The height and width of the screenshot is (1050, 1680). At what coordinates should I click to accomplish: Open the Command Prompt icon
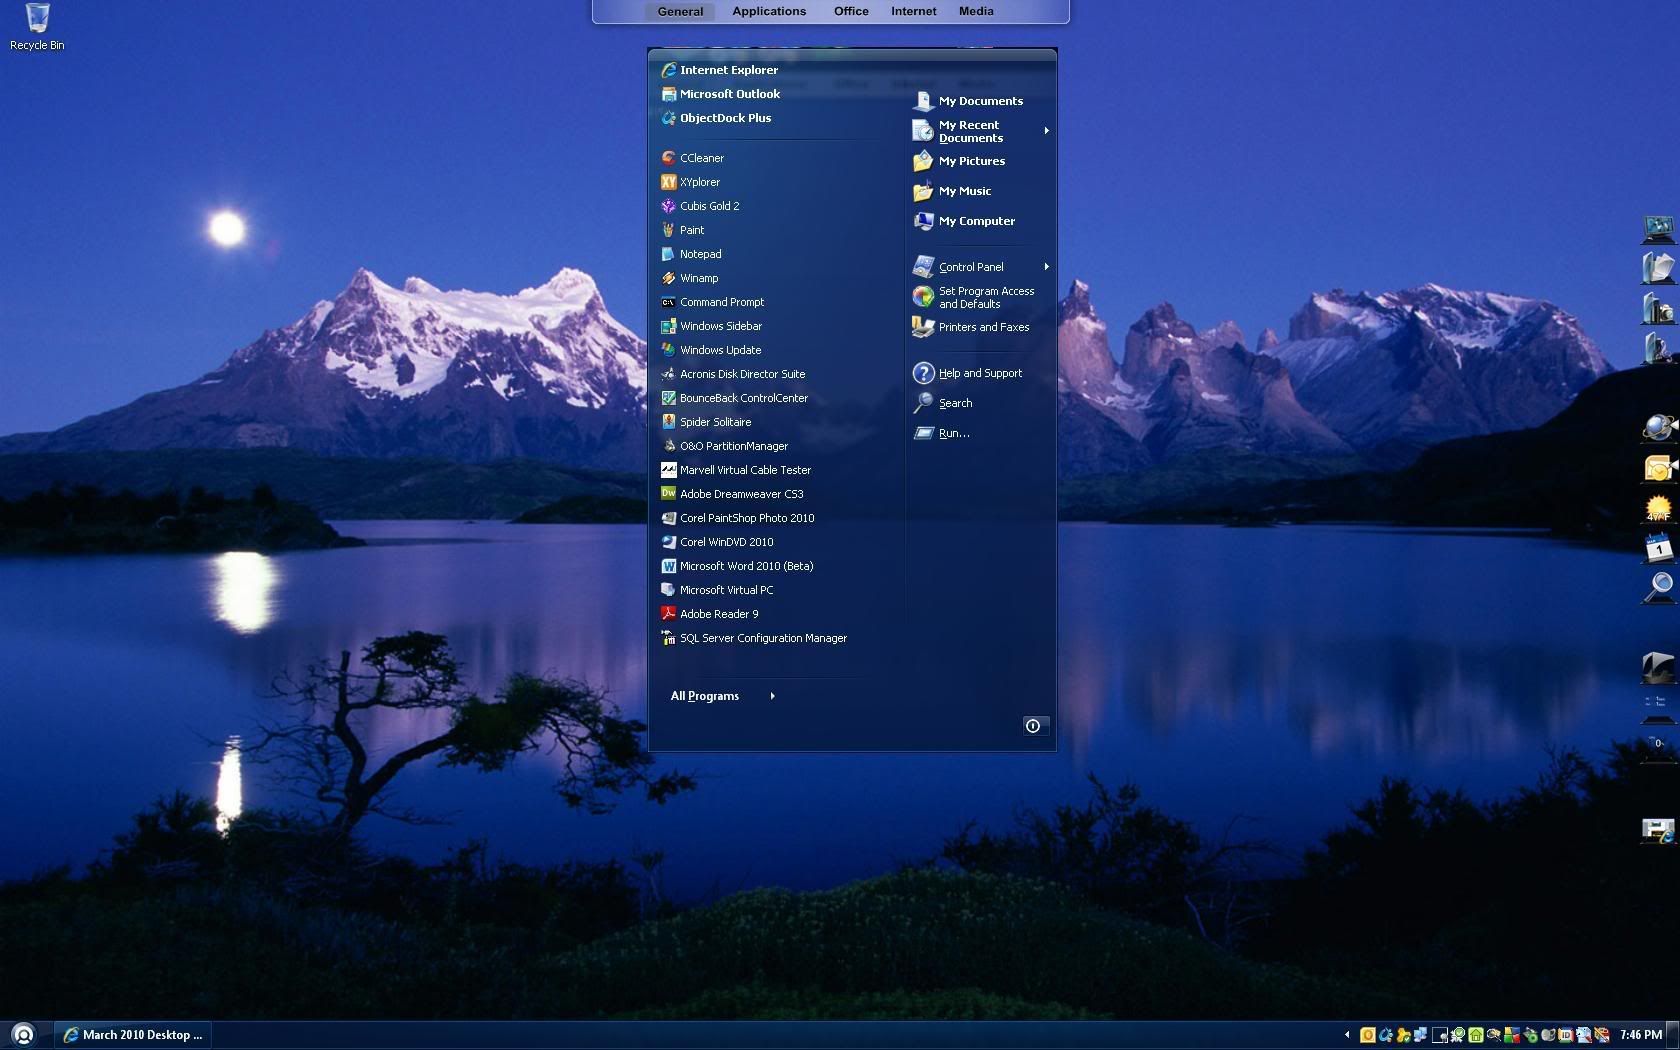pos(668,302)
